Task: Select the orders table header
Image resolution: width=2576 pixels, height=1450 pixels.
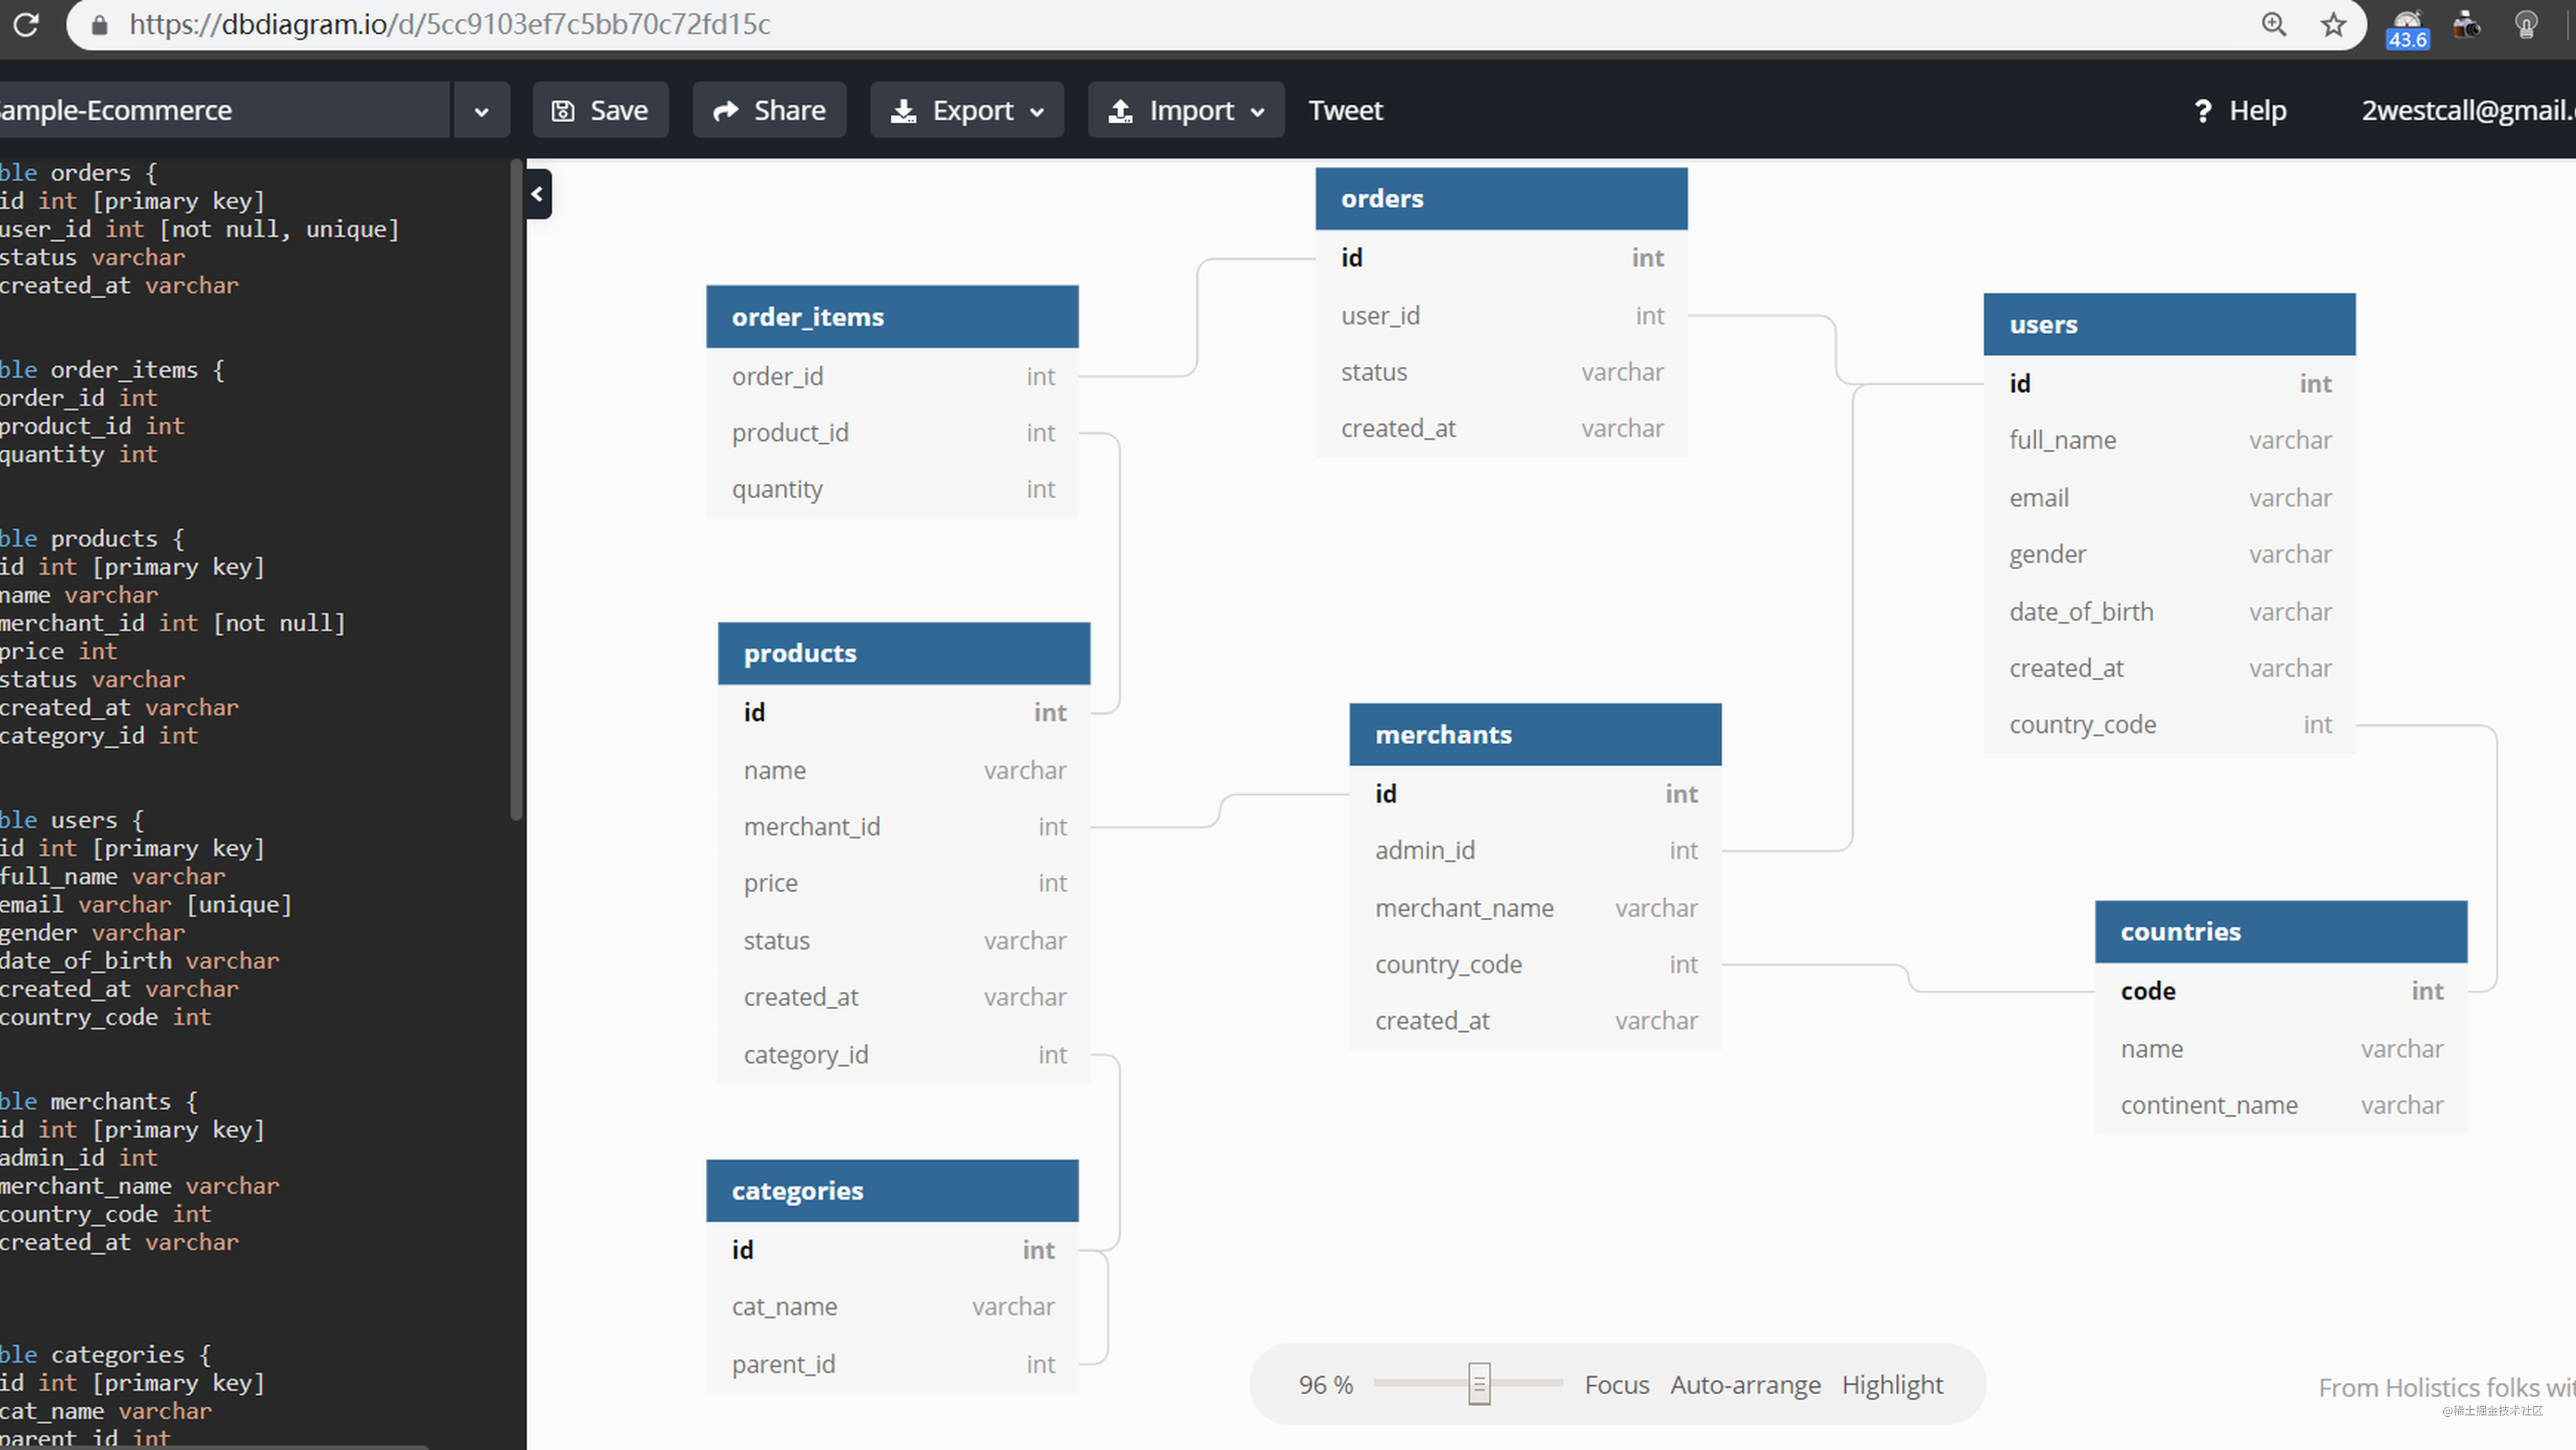Action: pos(1500,198)
